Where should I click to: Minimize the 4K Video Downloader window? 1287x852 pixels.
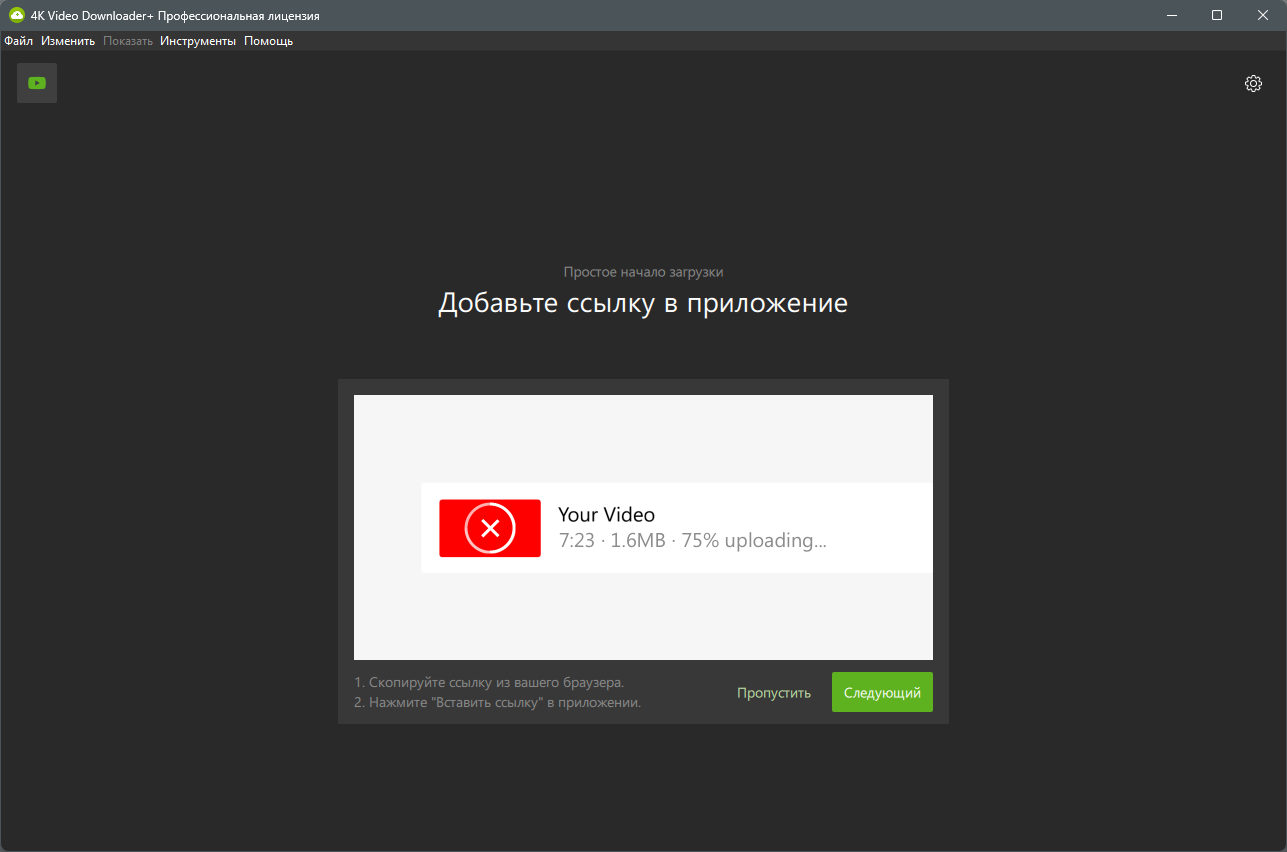coord(1171,15)
